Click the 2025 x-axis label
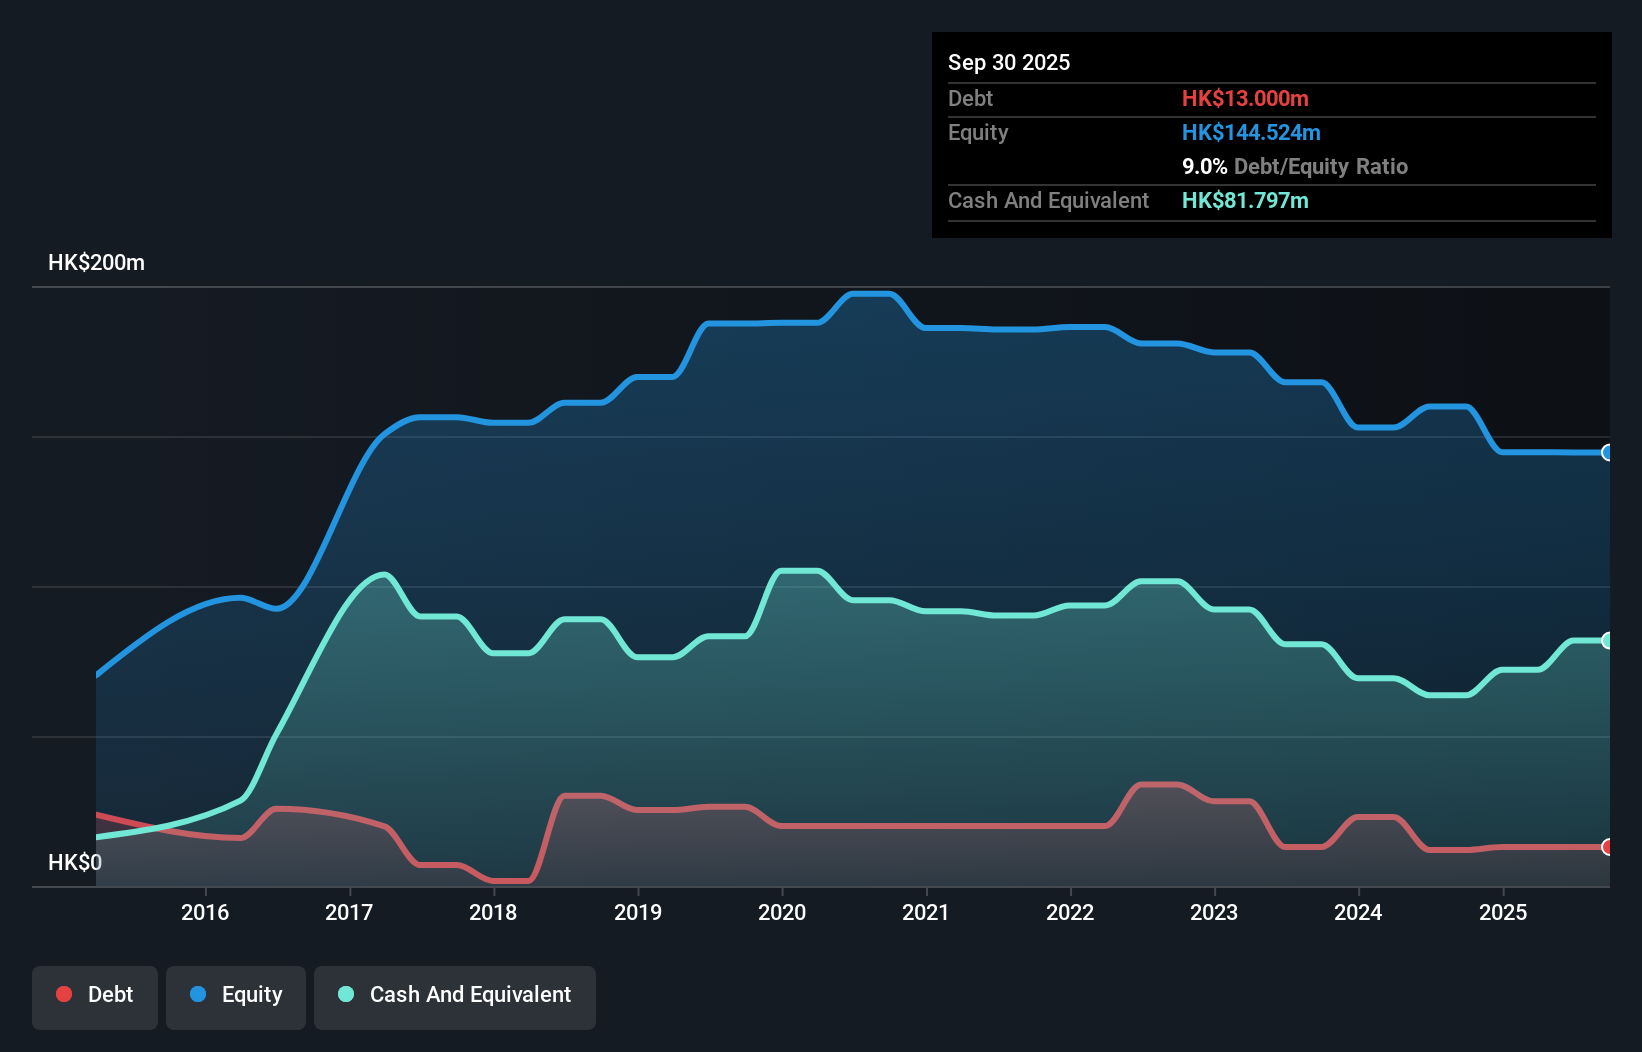The width and height of the screenshot is (1642, 1052). [x=1503, y=912]
